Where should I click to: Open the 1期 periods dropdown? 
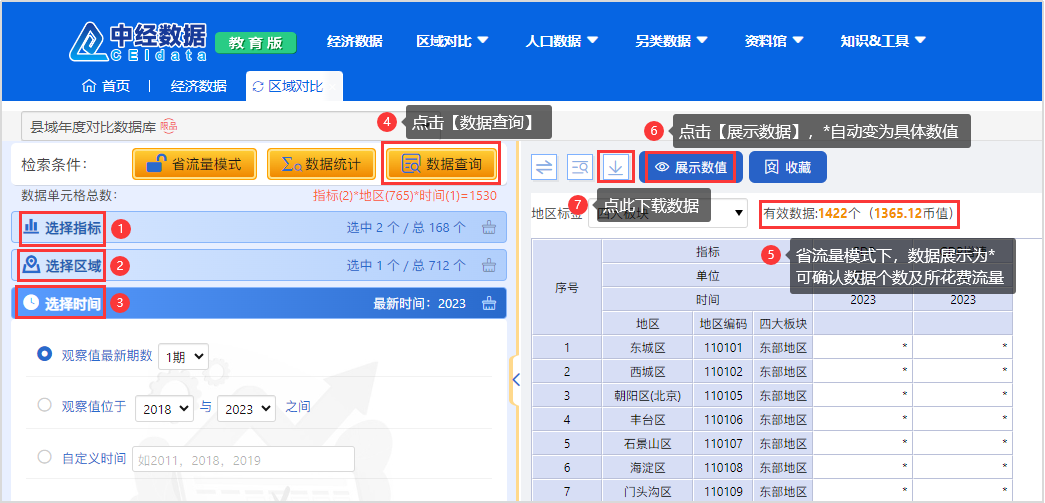[182, 355]
